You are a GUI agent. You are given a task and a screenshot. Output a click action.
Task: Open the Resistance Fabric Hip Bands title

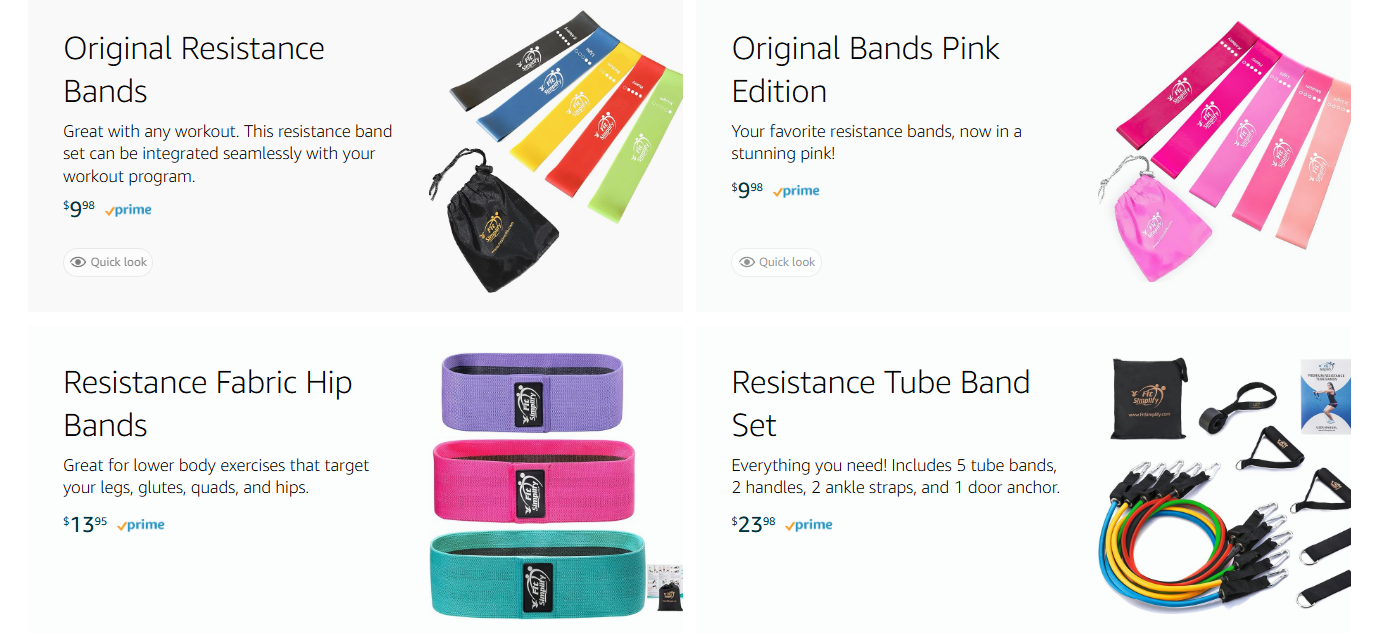207,403
